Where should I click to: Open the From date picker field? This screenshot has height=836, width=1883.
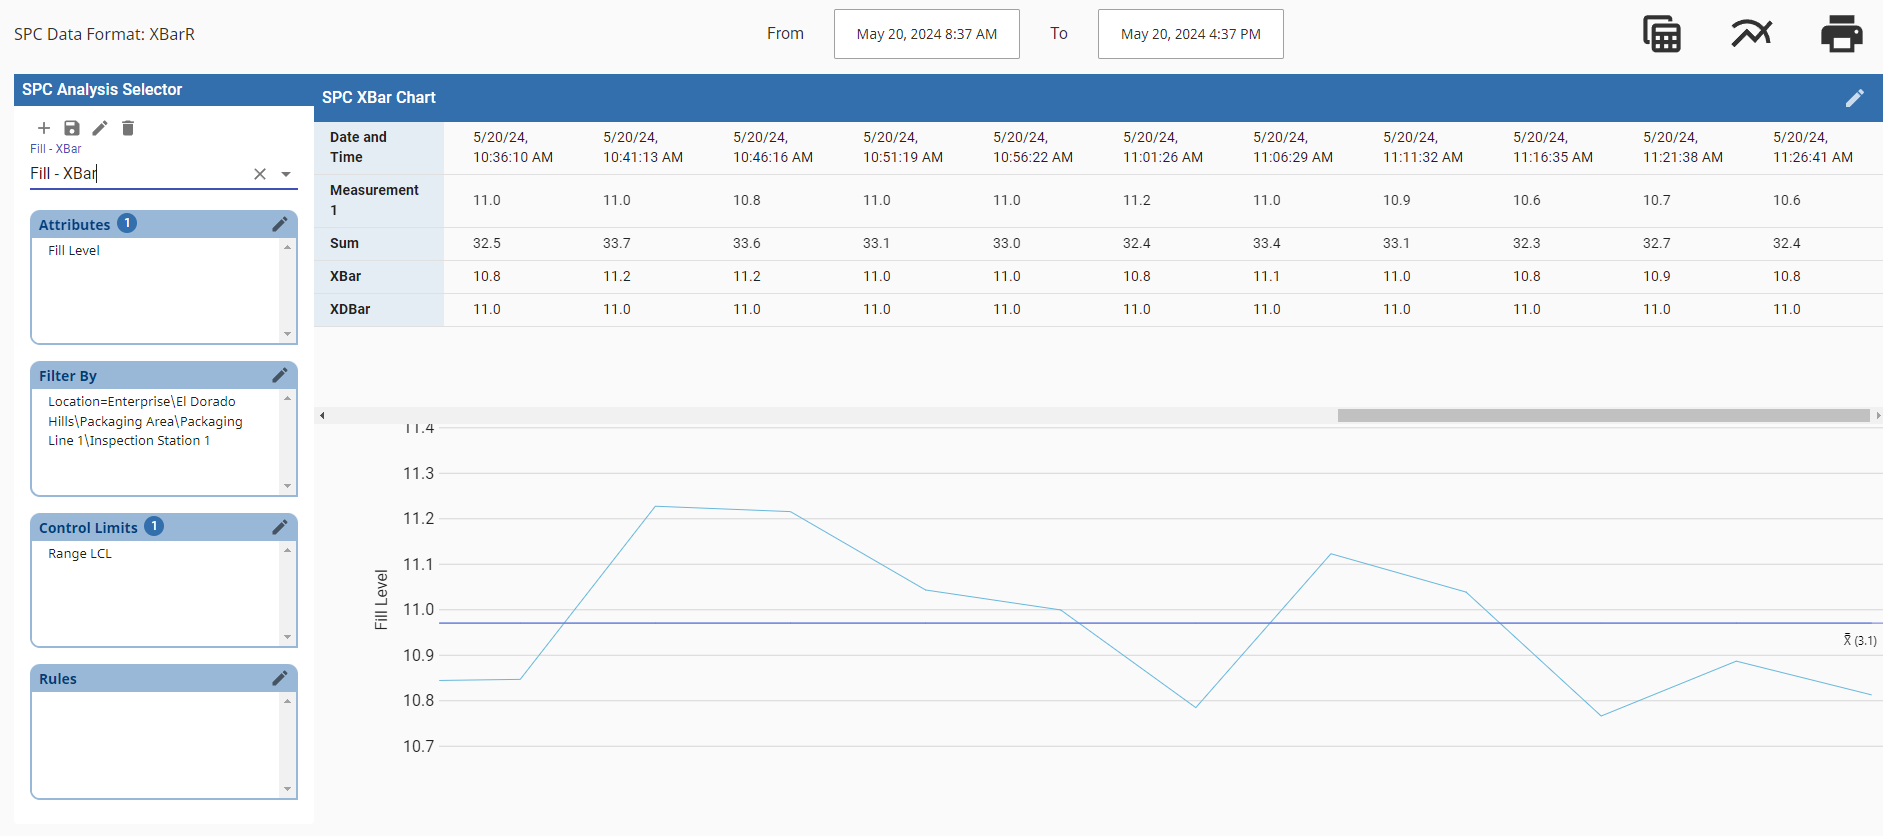[x=927, y=34]
